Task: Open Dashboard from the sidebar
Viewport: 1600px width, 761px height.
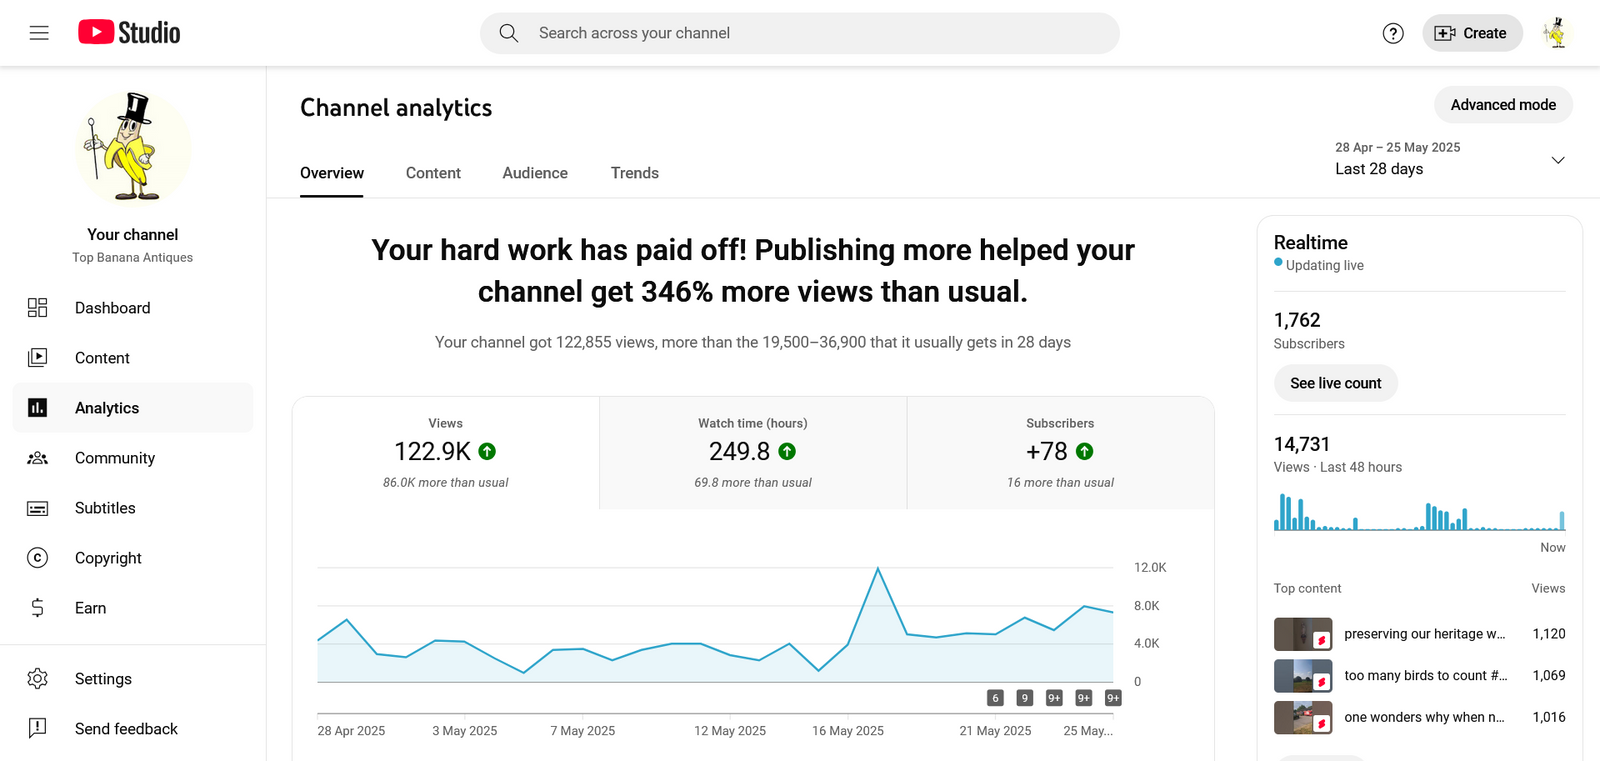Action: 112,308
